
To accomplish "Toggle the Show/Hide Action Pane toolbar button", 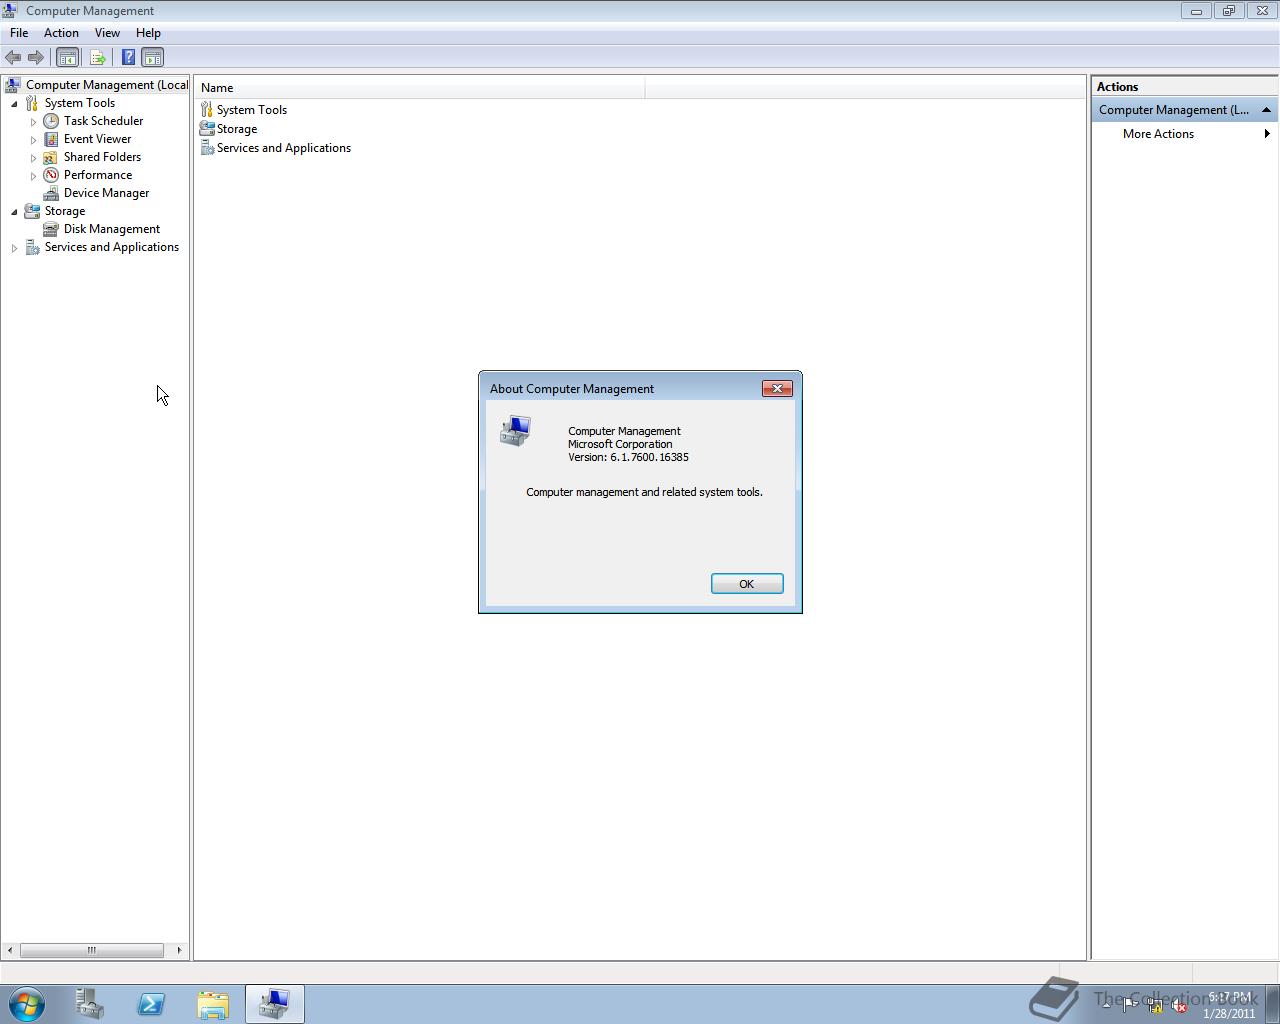I will click(153, 58).
